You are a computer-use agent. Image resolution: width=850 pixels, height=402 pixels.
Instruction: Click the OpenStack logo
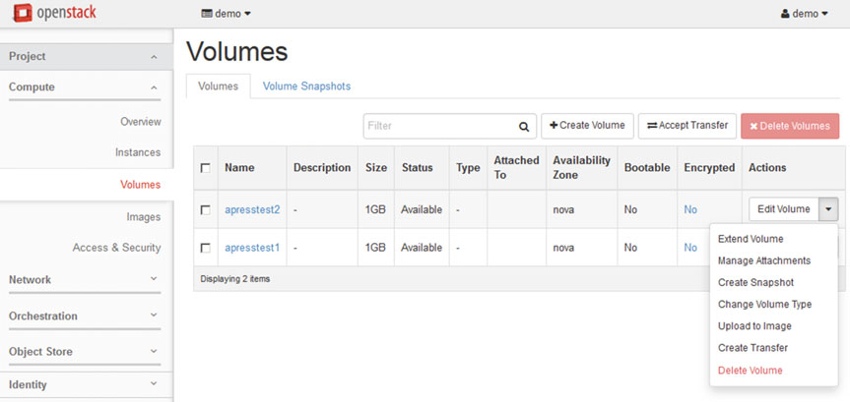click(x=55, y=12)
